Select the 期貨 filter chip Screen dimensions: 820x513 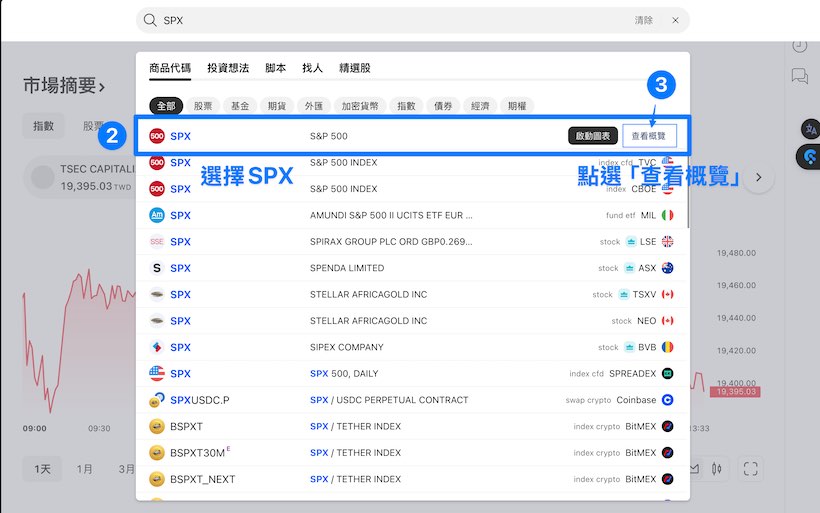277,106
